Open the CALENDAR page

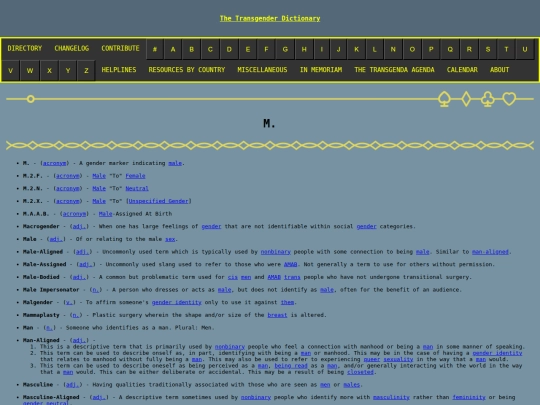[x=462, y=70]
